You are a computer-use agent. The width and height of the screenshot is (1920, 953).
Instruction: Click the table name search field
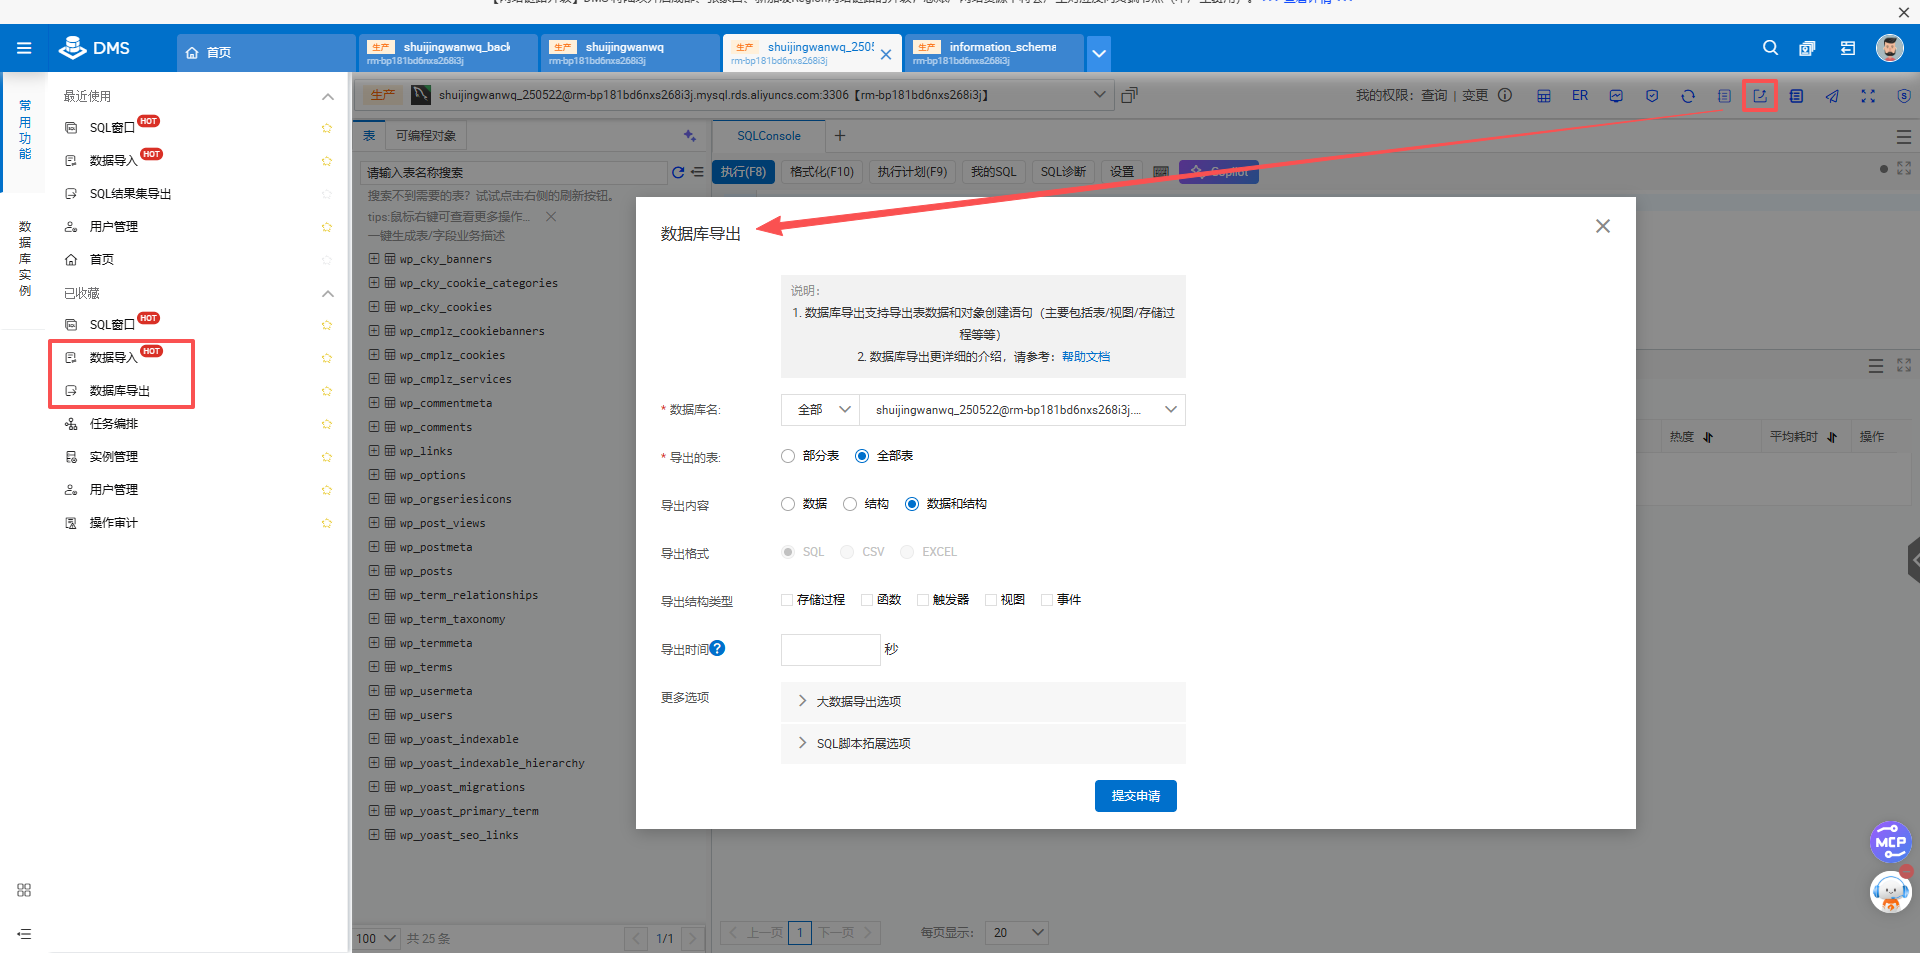coord(514,173)
